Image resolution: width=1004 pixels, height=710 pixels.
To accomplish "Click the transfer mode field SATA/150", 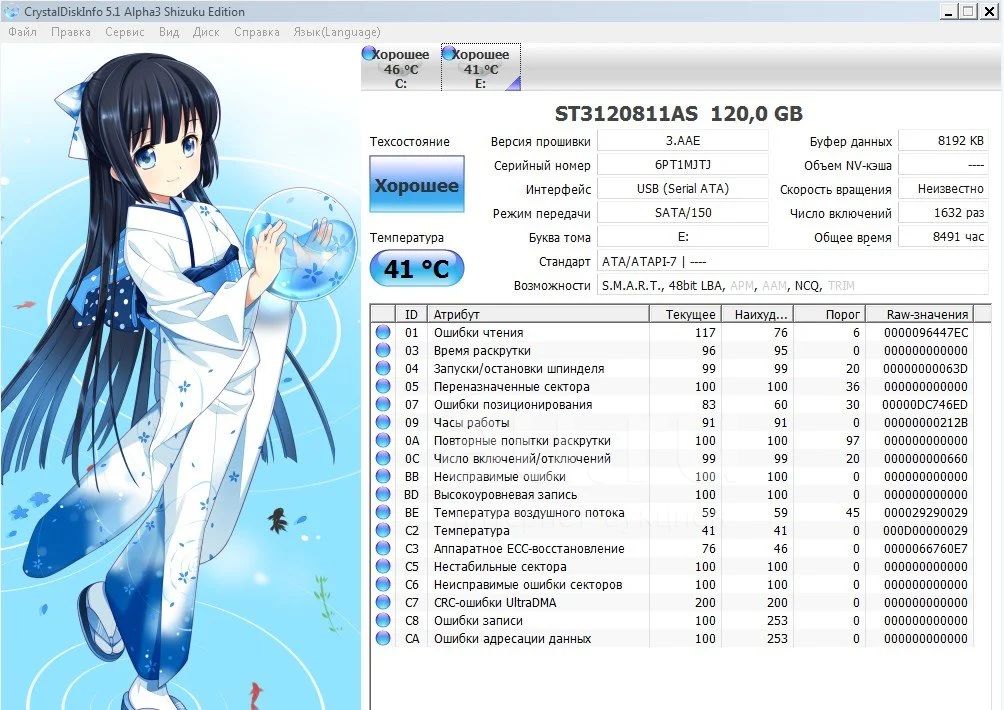I will tap(683, 213).
